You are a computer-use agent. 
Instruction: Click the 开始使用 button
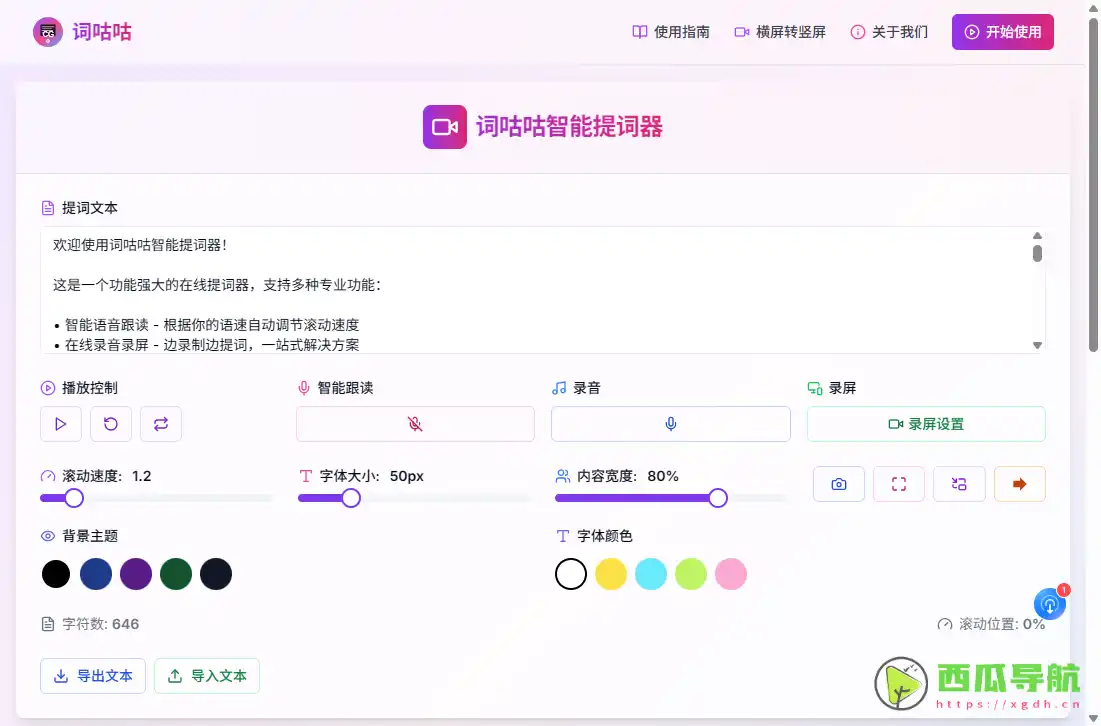(1003, 32)
